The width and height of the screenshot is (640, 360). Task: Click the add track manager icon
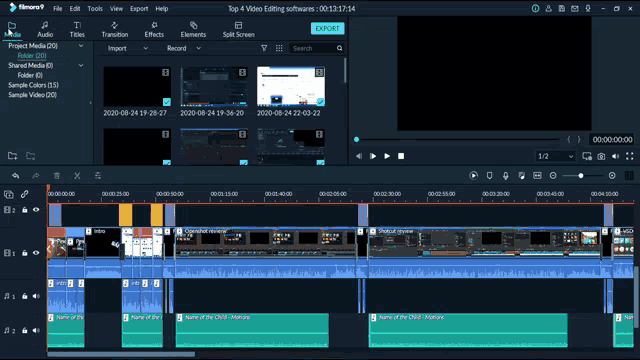pyautogui.click(x=9, y=194)
